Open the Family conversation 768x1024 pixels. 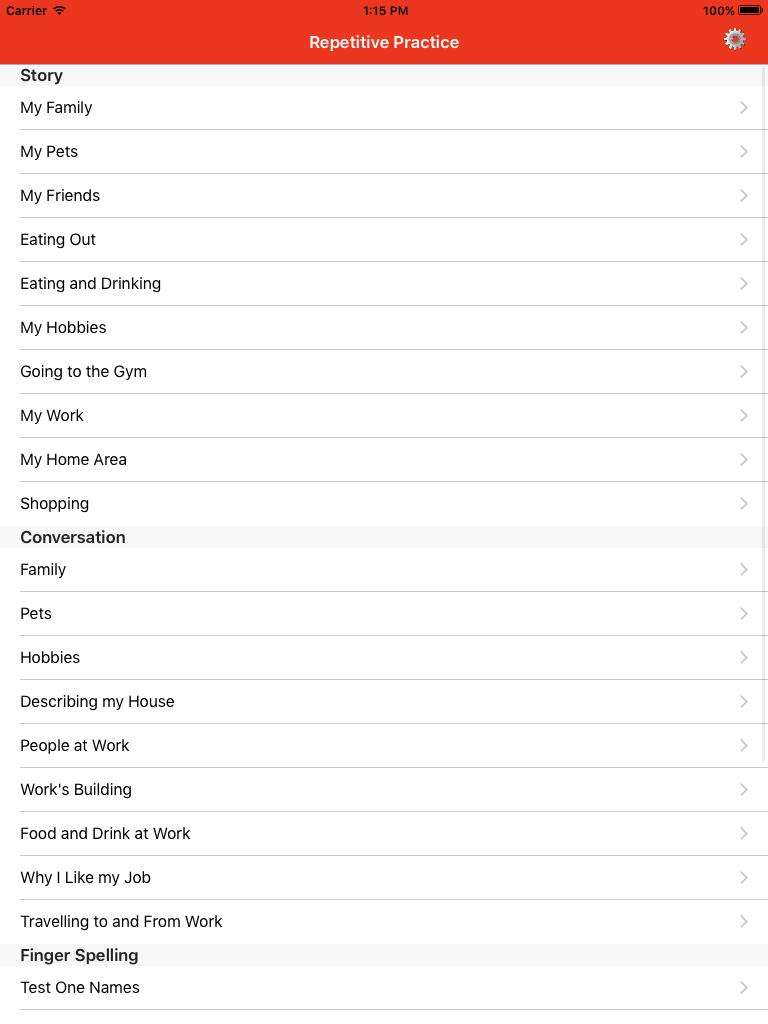(384, 569)
